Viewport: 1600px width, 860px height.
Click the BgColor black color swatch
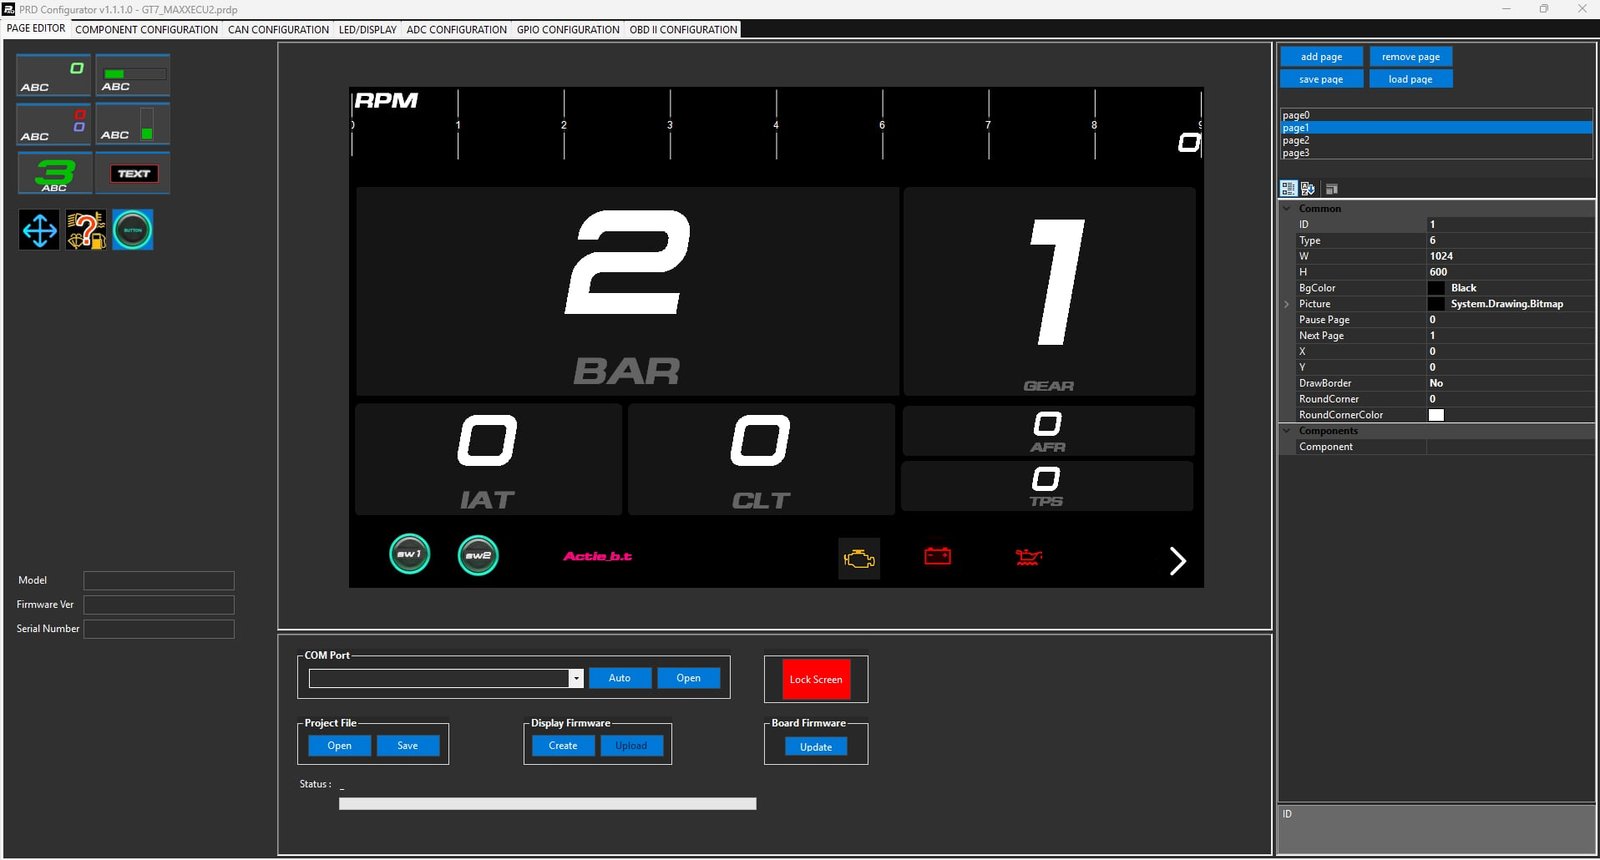point(1436,288)
